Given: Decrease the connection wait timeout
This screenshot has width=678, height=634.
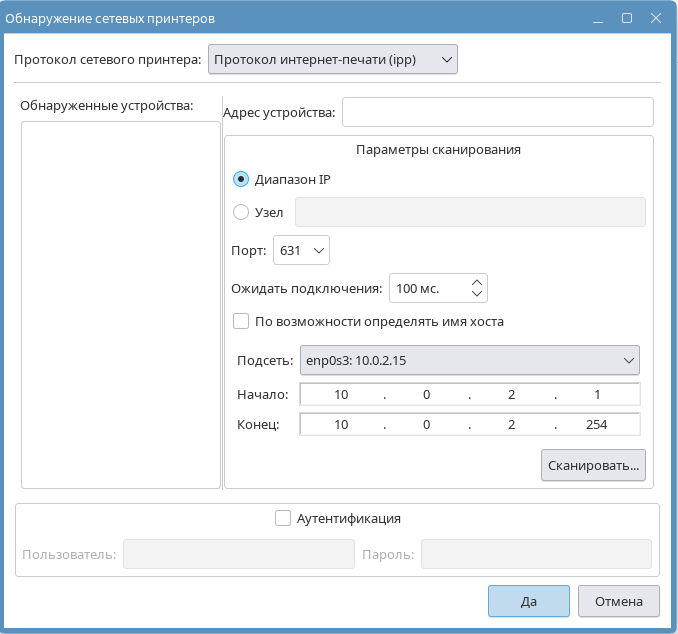Looking at the screenshot, I should tap(477, 295).
